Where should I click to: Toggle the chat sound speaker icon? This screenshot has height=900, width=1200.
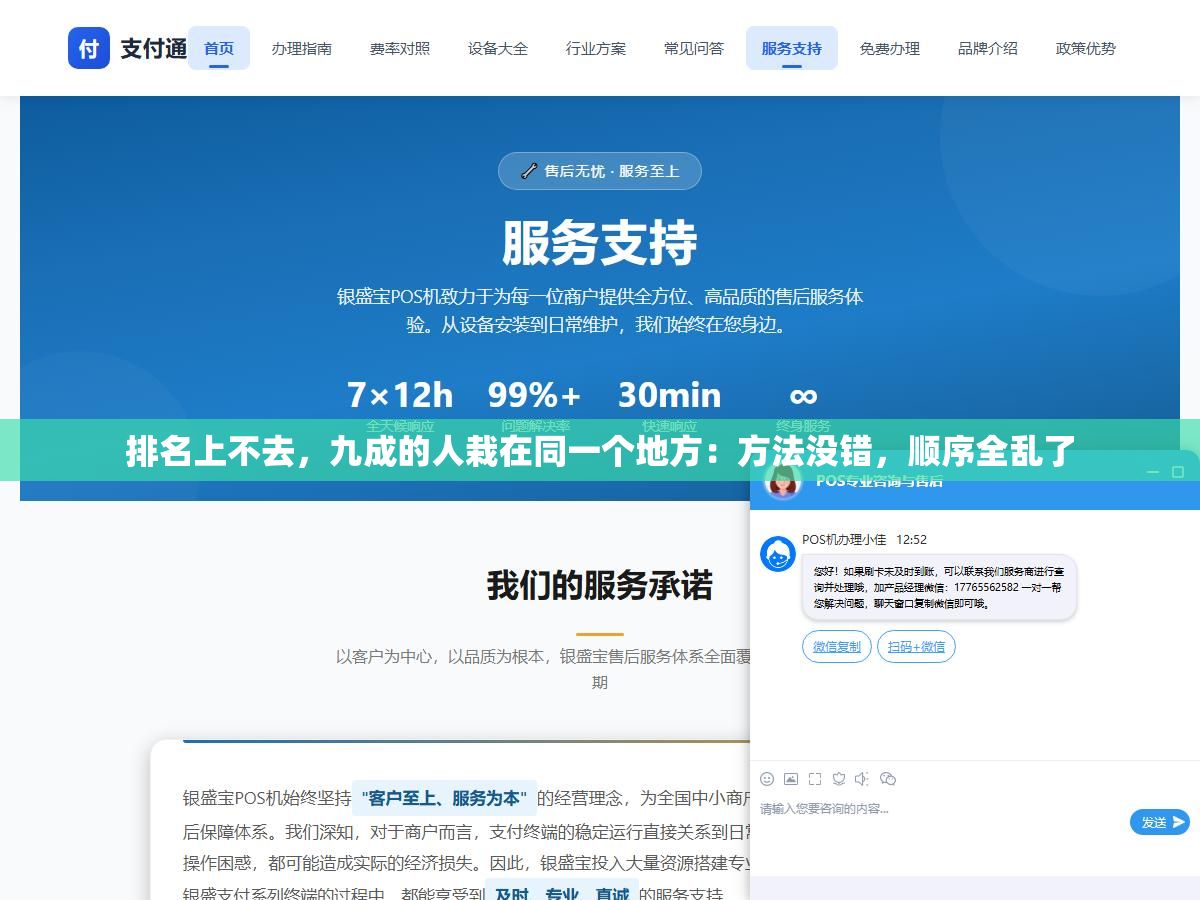pyautogui.click(x=862, y=779)
